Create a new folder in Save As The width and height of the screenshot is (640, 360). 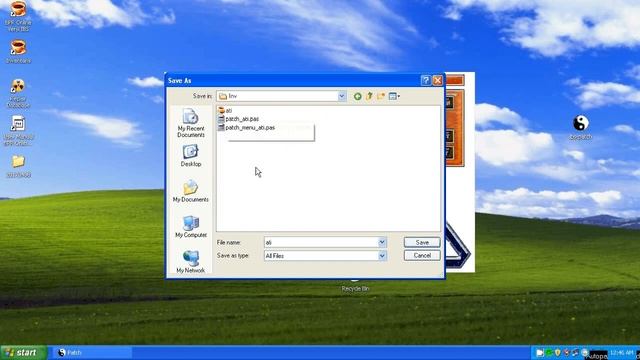click(x=381, y=96)
